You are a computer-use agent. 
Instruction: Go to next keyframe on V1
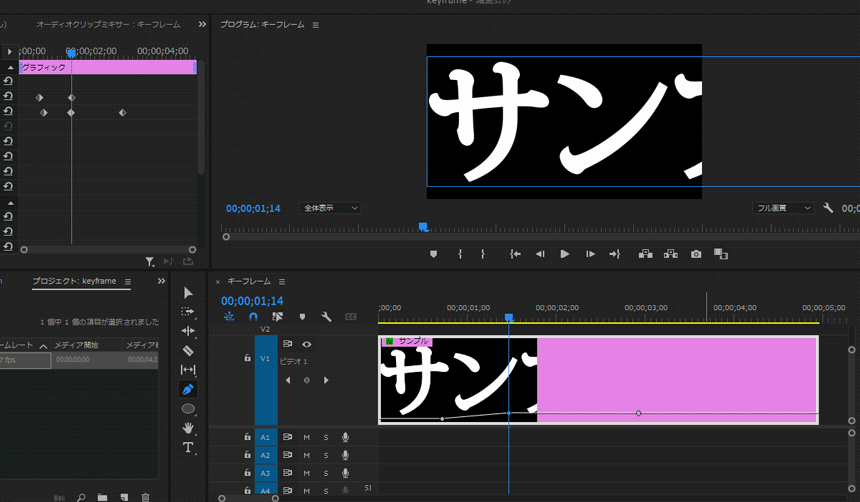coord(326,380)
